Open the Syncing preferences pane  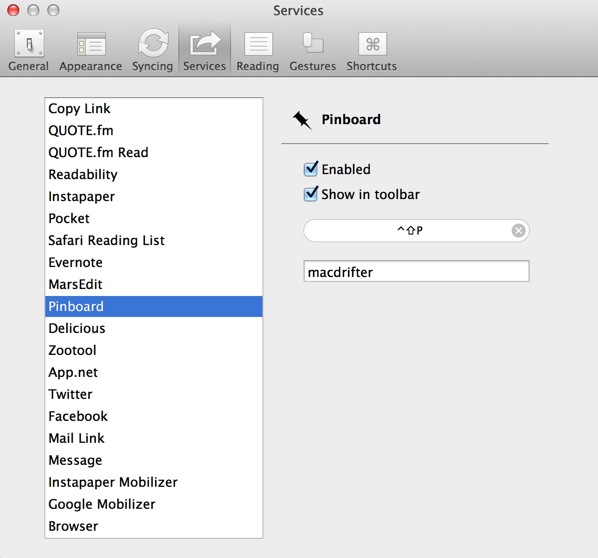tap(153, 51)
